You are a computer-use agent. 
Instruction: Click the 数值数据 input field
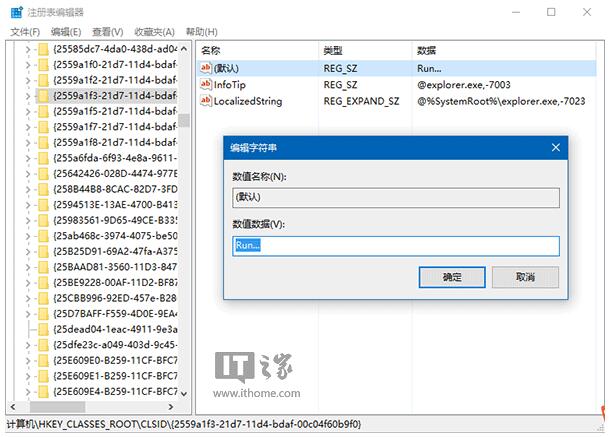click(395, 246)
